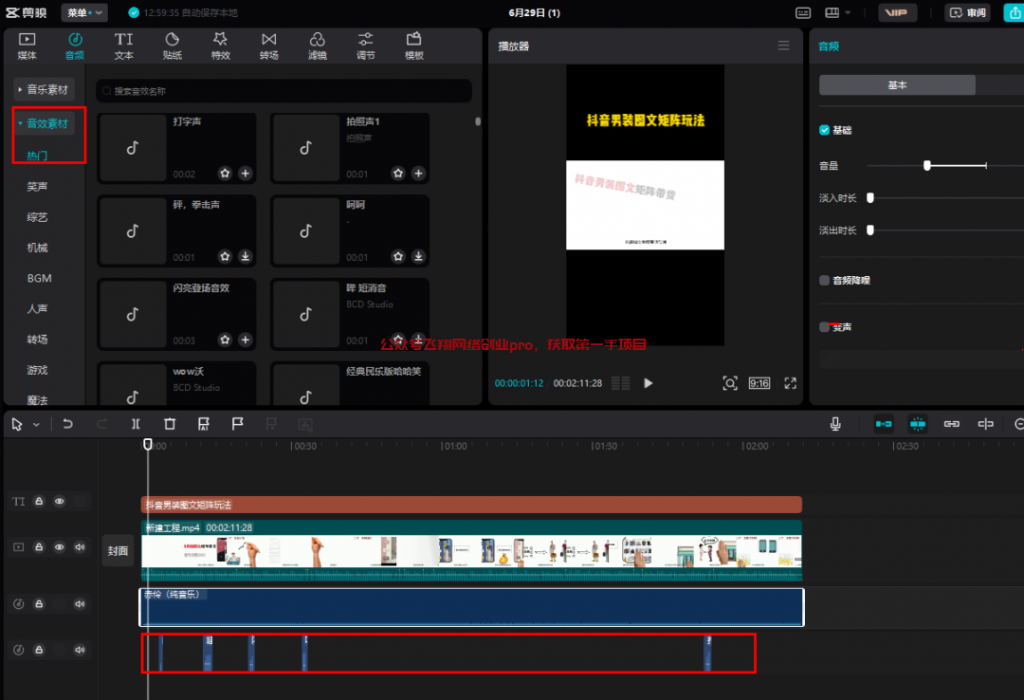The width and height of the screenshot is (1024, 700).
Task: Start voice recording with microphone icon
Action: [x=835, y=424]
